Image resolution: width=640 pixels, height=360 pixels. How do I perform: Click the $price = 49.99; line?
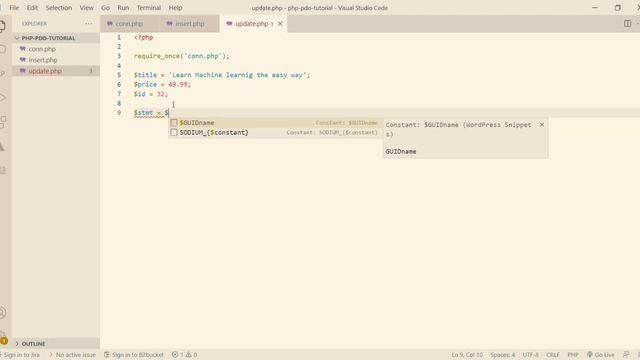(x=162, y=84)
